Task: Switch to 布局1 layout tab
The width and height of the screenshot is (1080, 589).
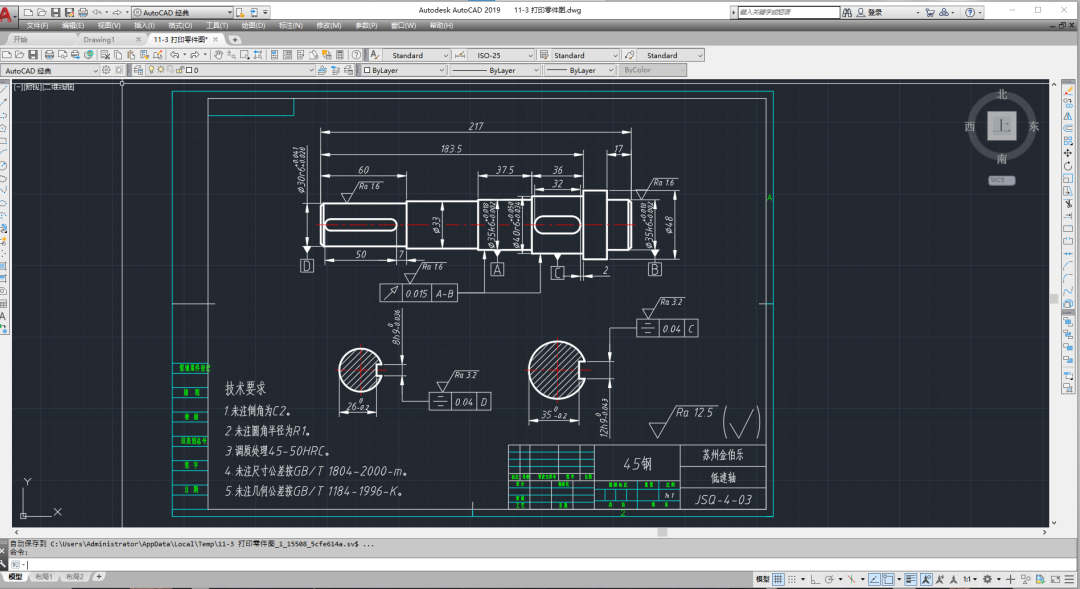Action: 43,577
